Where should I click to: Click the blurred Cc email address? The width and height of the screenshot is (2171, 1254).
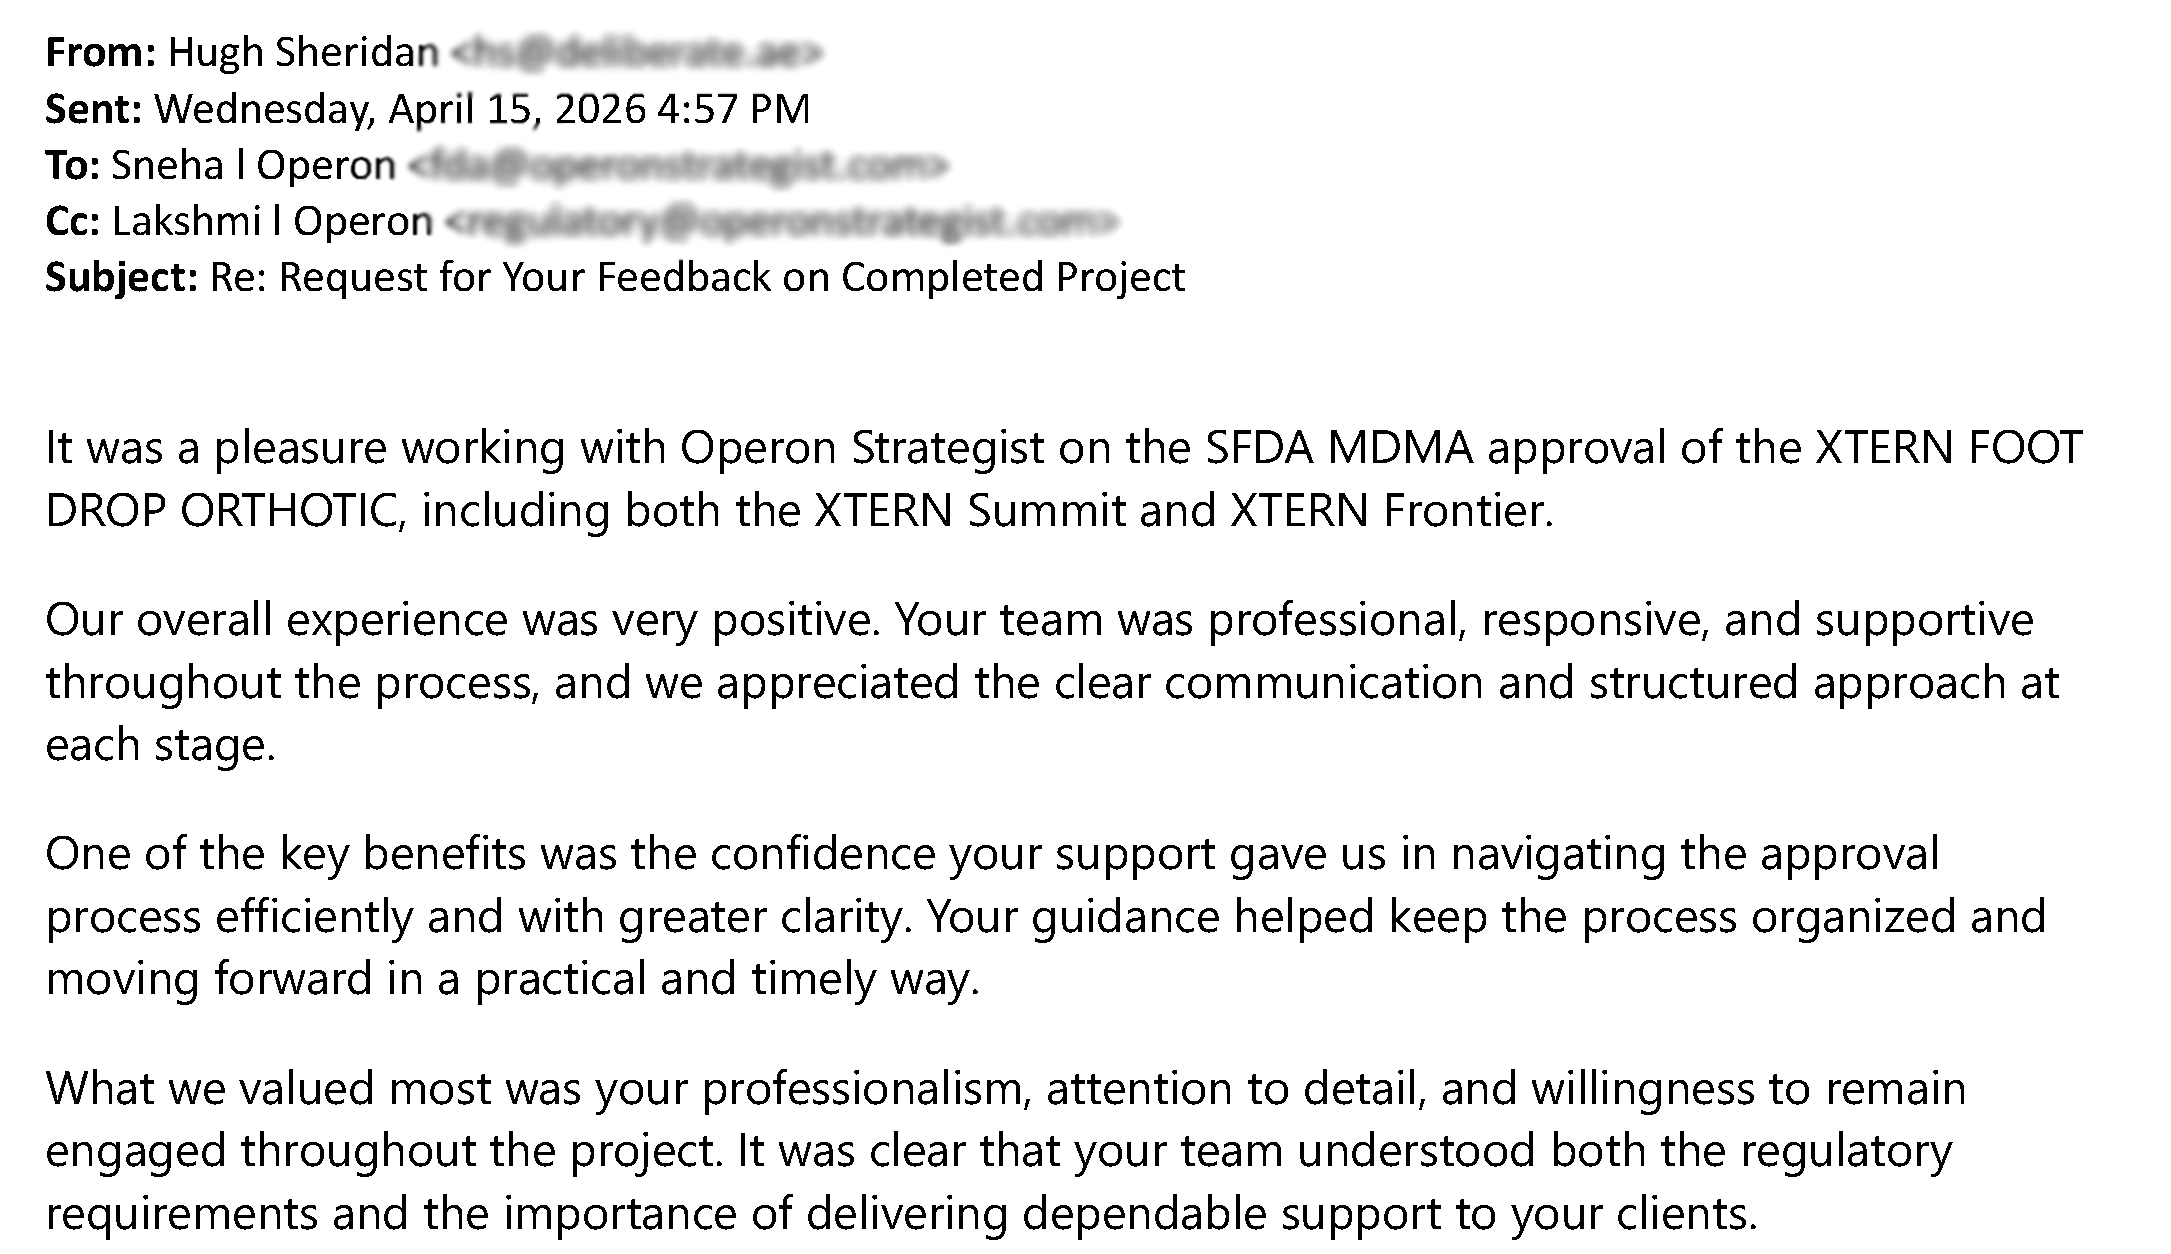[x=780, y=222]
